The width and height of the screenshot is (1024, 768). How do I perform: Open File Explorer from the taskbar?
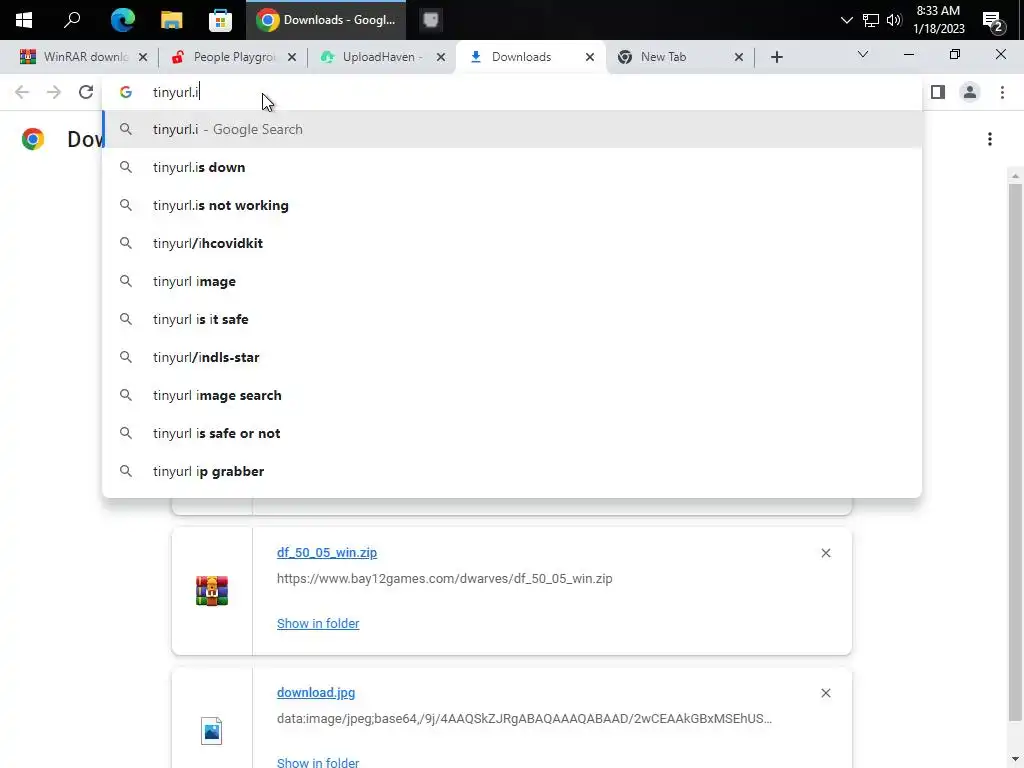click(x=171, y=20)
